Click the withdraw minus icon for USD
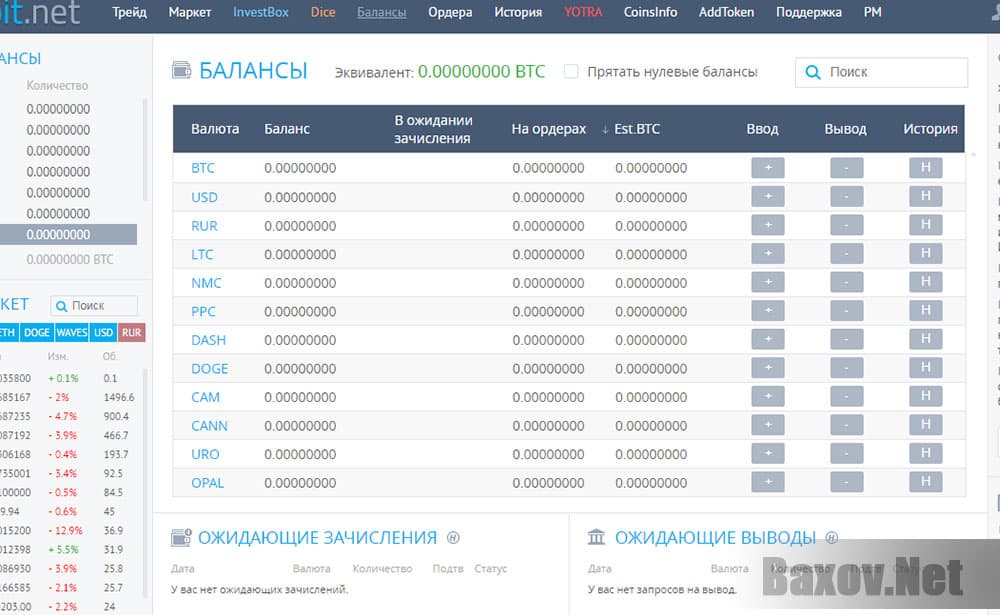Image resolution: width=1000 pixels, height=615 pixels. 846,197
